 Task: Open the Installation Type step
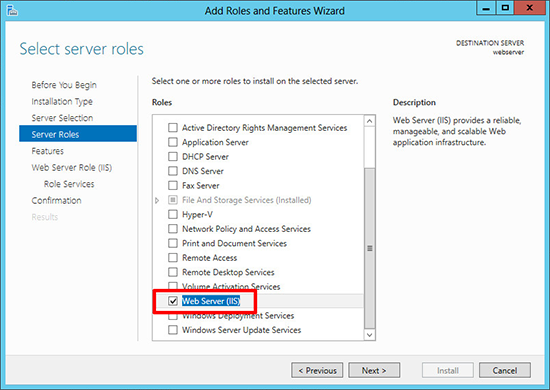(62, 101)
